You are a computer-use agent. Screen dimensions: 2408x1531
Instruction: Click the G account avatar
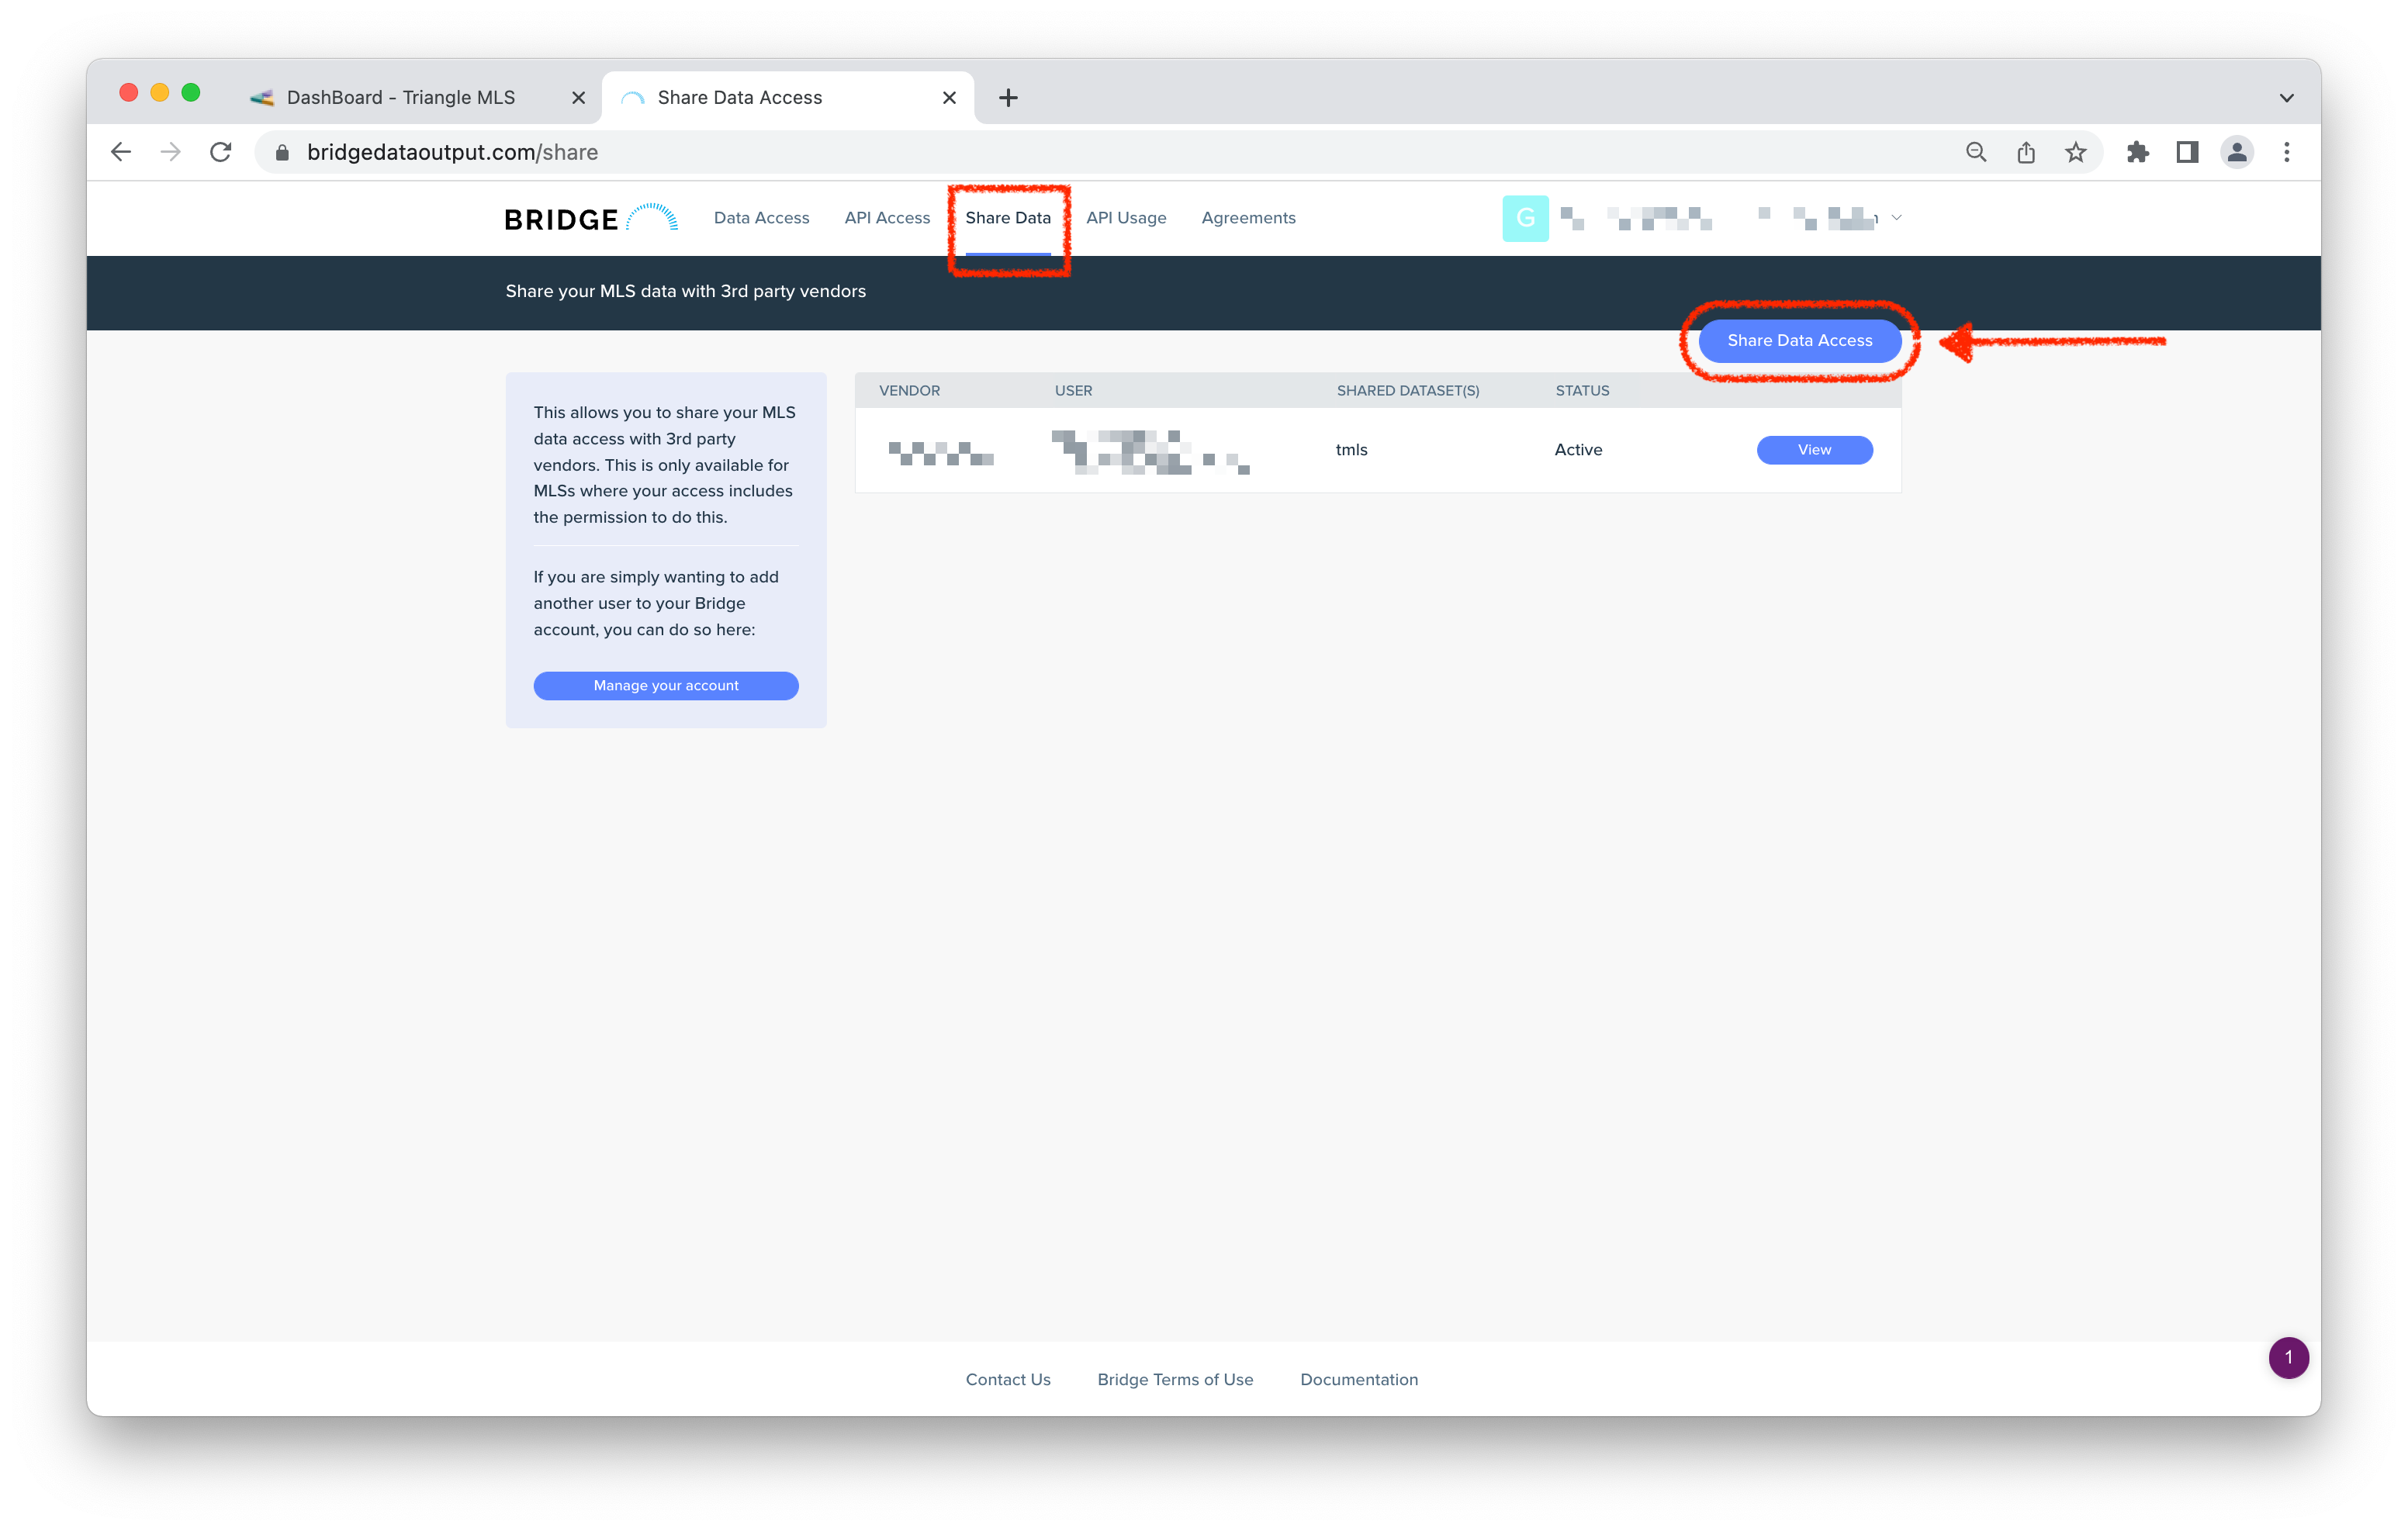pyautogui.click(x=1525, y=218)
